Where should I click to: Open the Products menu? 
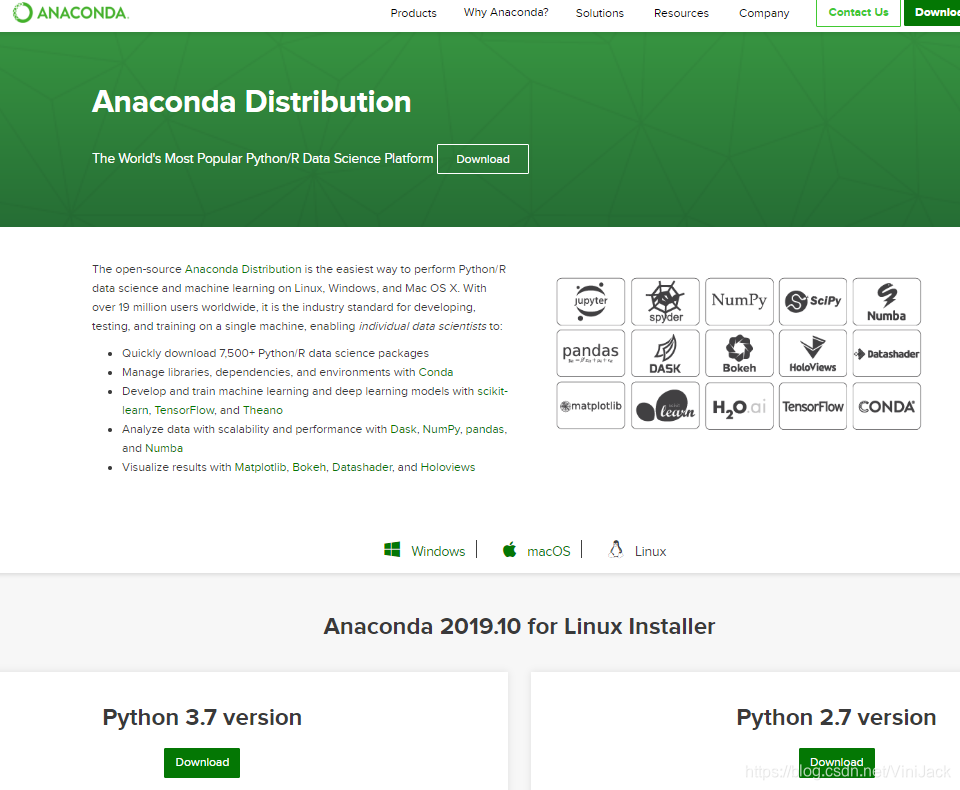point(413,13)
